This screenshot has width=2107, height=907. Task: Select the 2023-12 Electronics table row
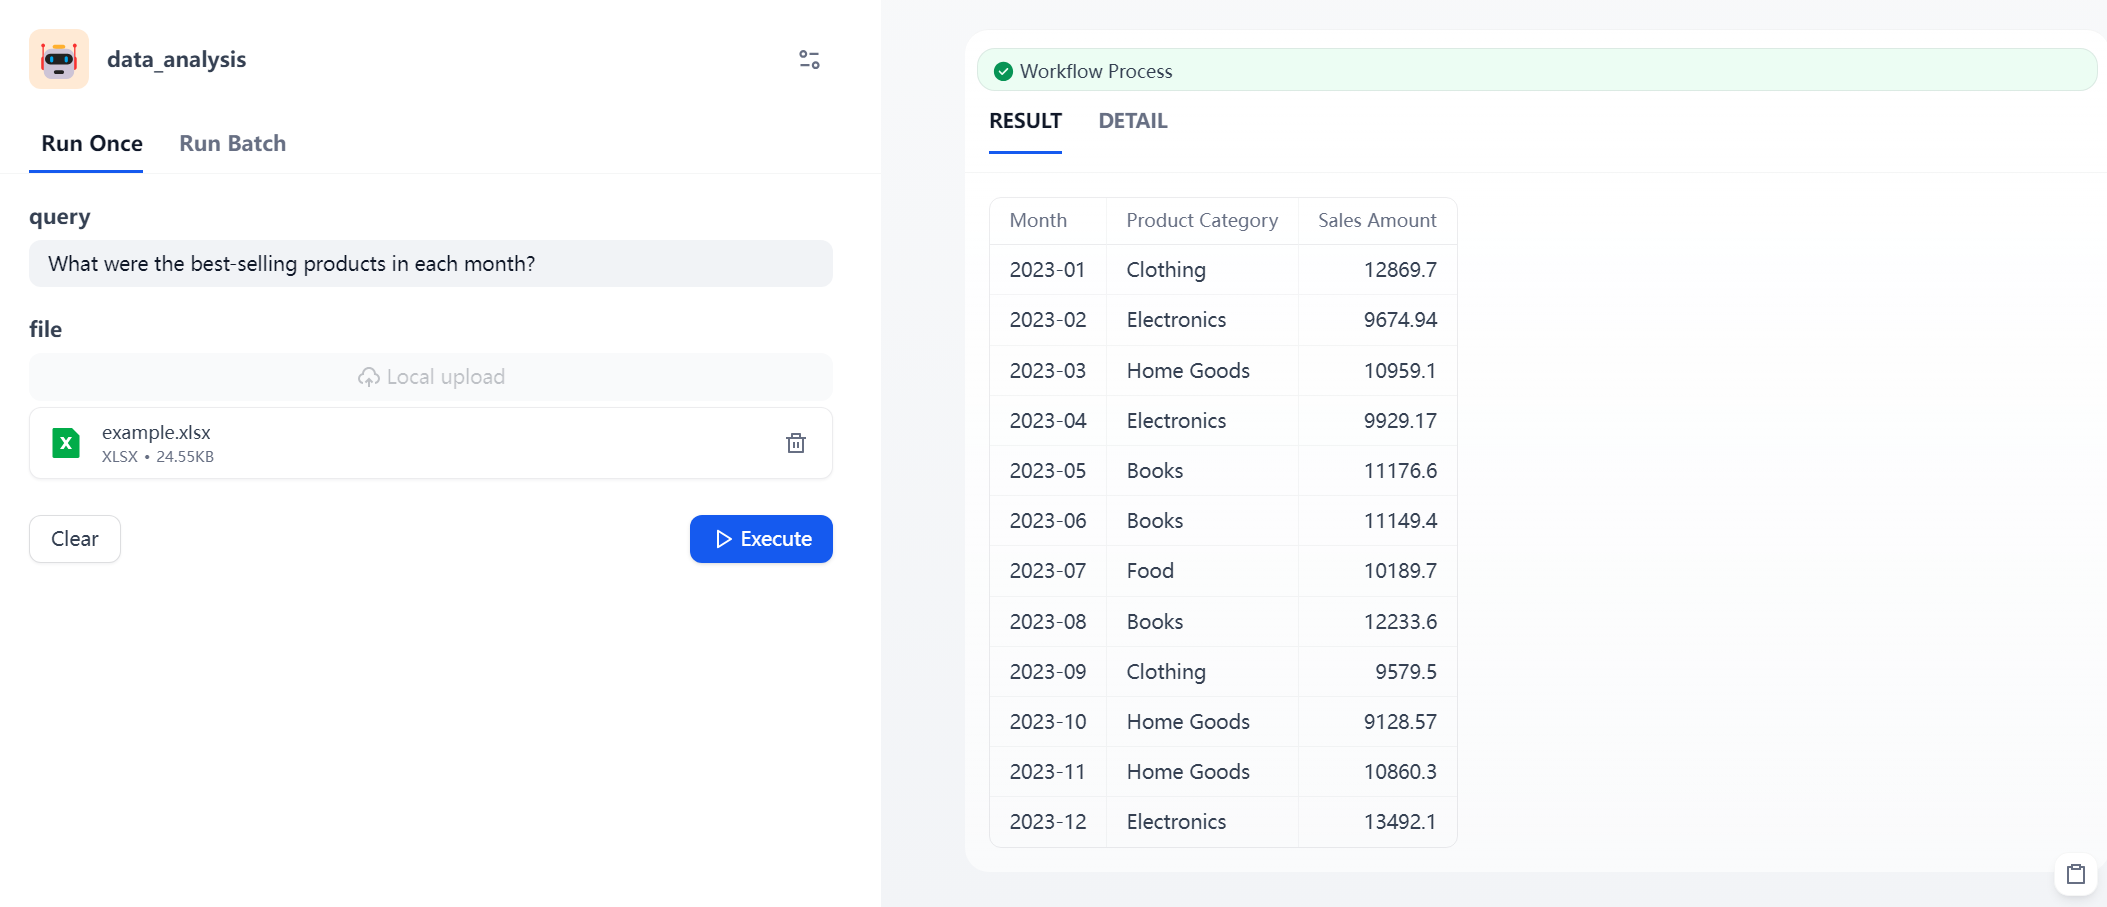pos(1222,822)
